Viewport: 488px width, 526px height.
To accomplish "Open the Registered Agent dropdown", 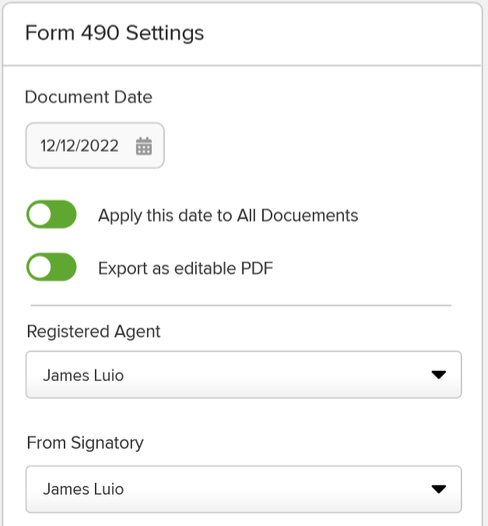I will point(244,375).
